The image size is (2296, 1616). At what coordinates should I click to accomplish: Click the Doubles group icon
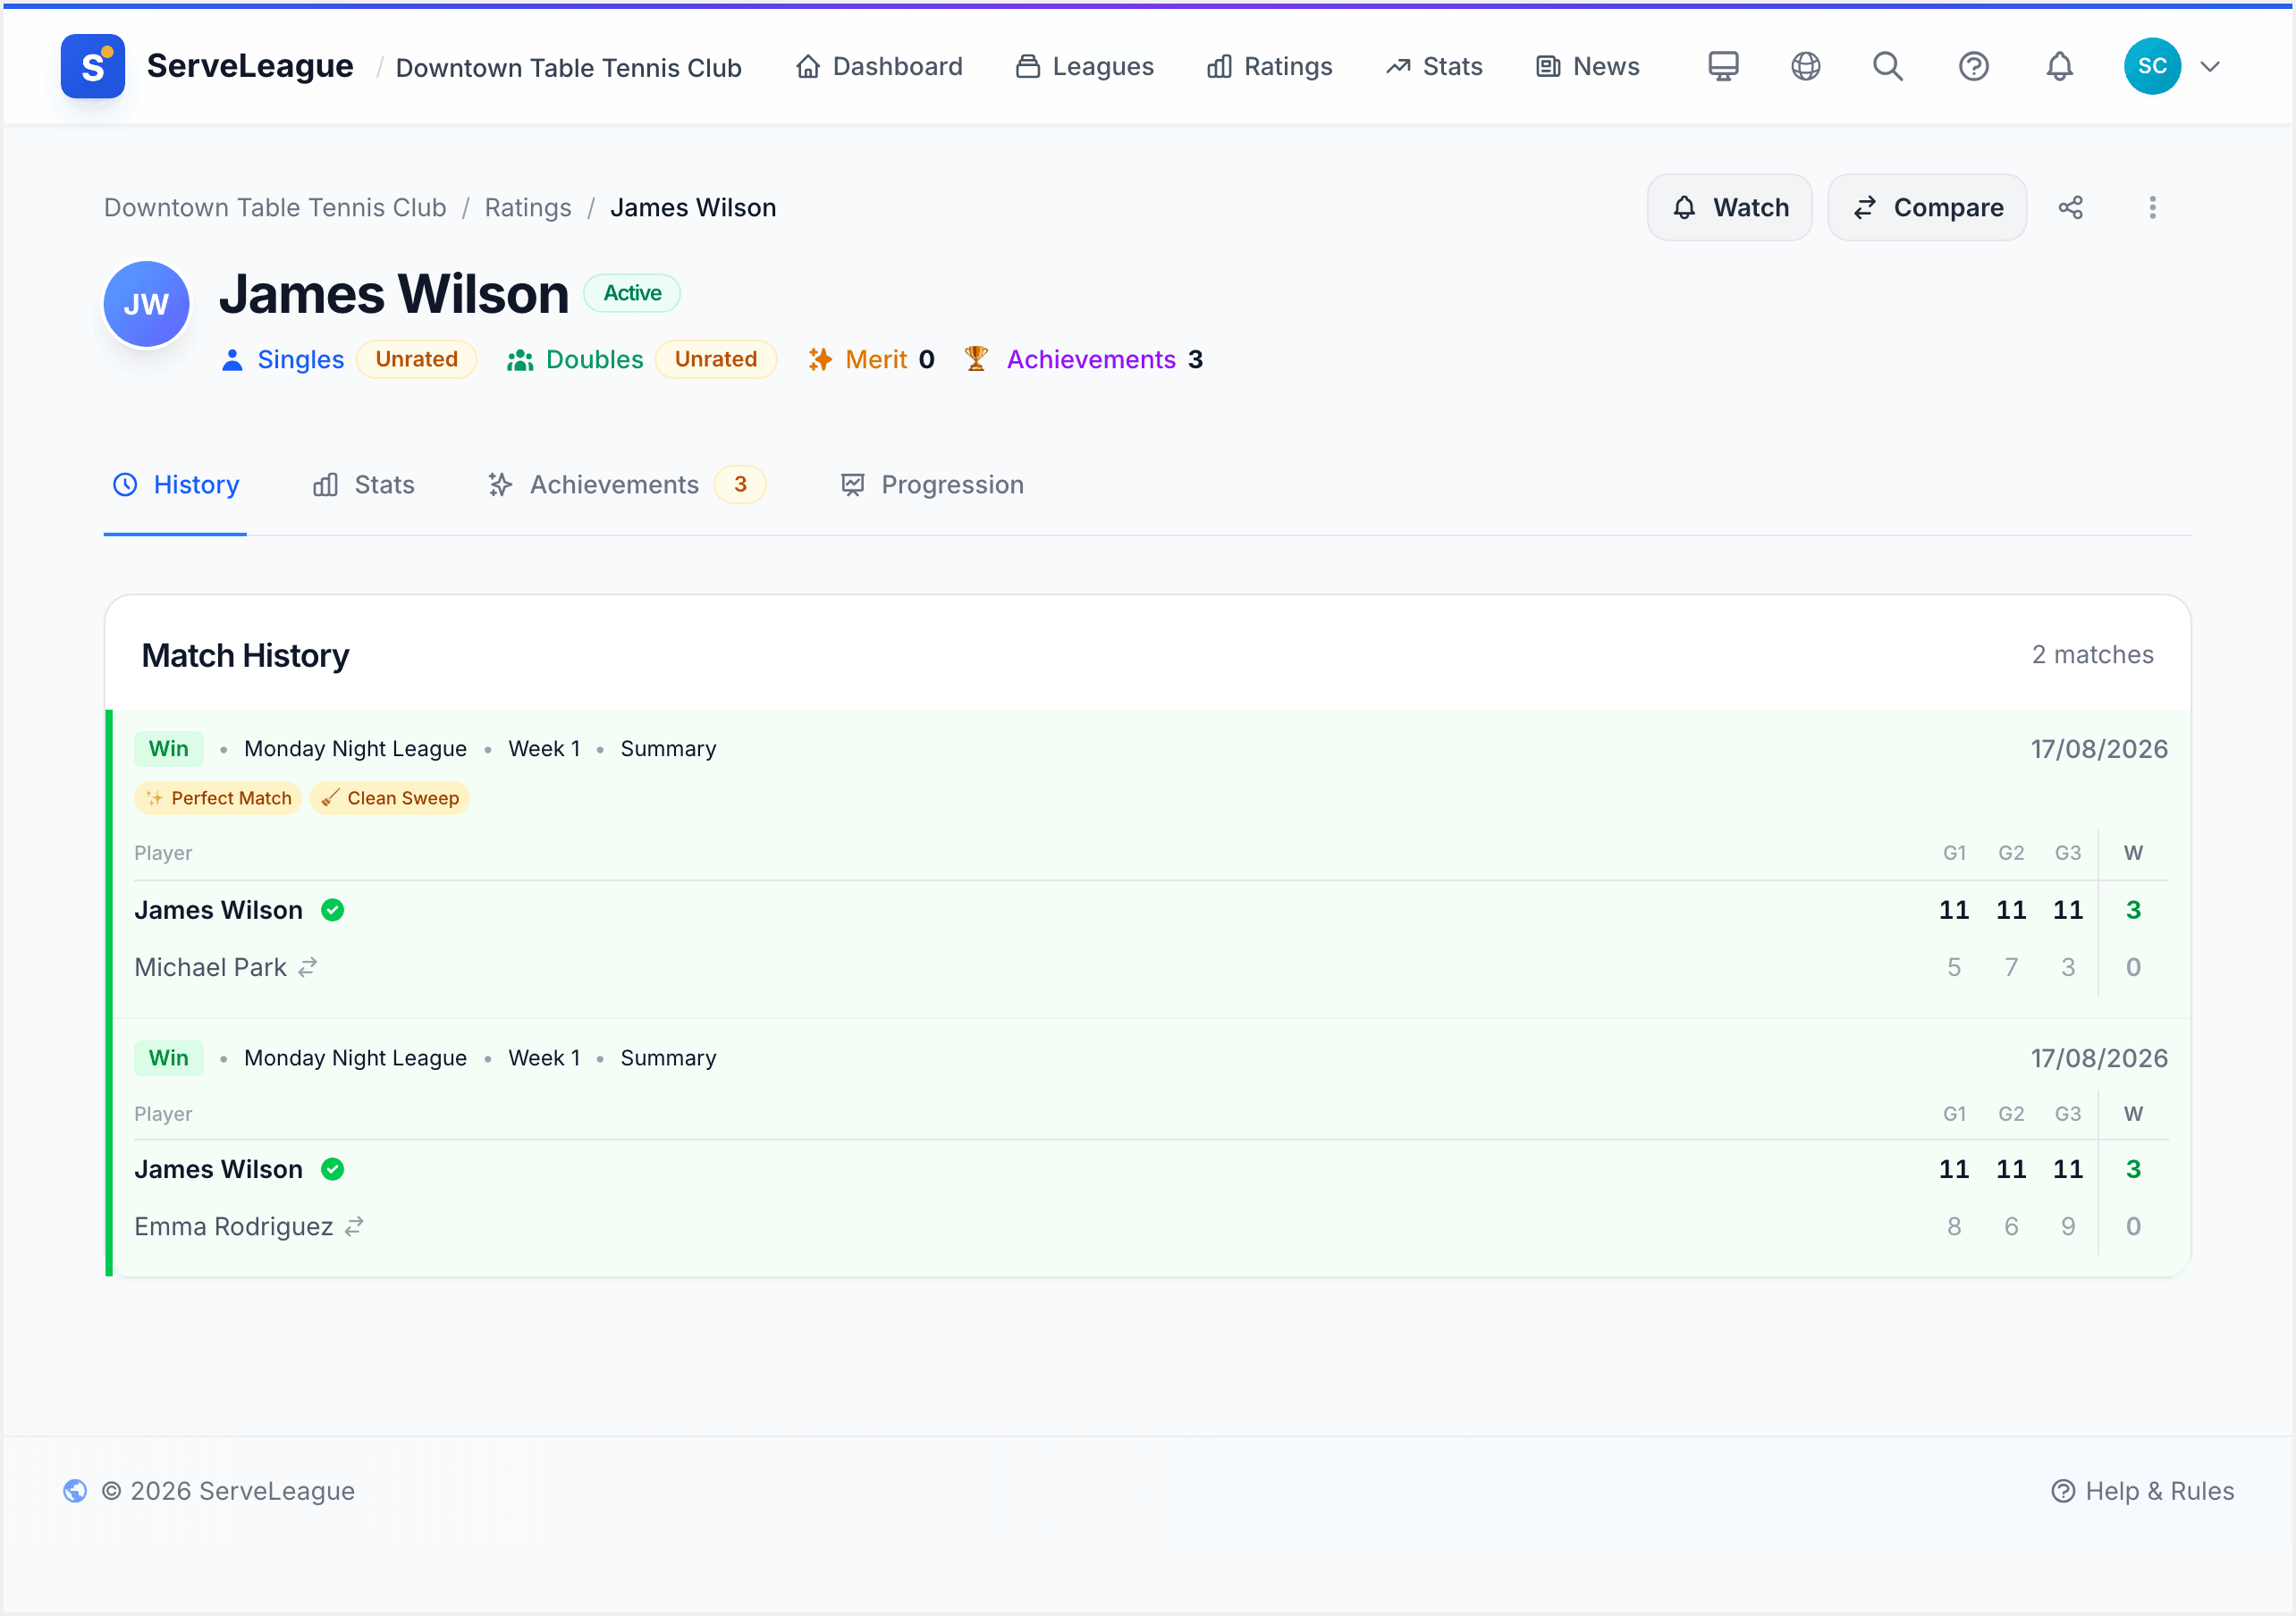(x=520, y=360)
